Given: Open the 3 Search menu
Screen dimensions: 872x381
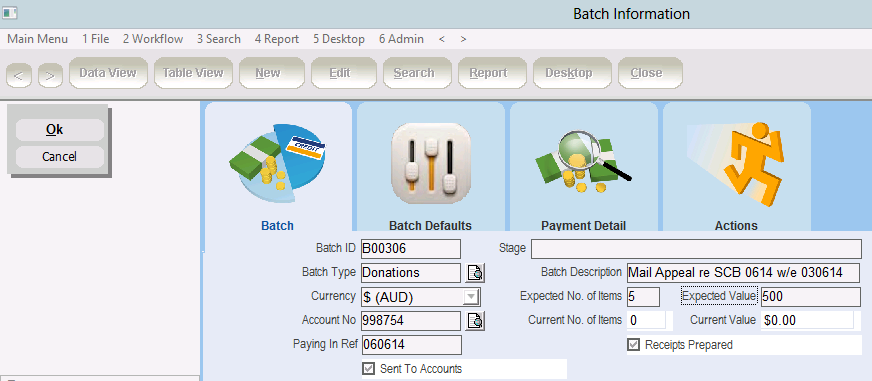Looking at the screenshot, I should (x=219, y=39).
